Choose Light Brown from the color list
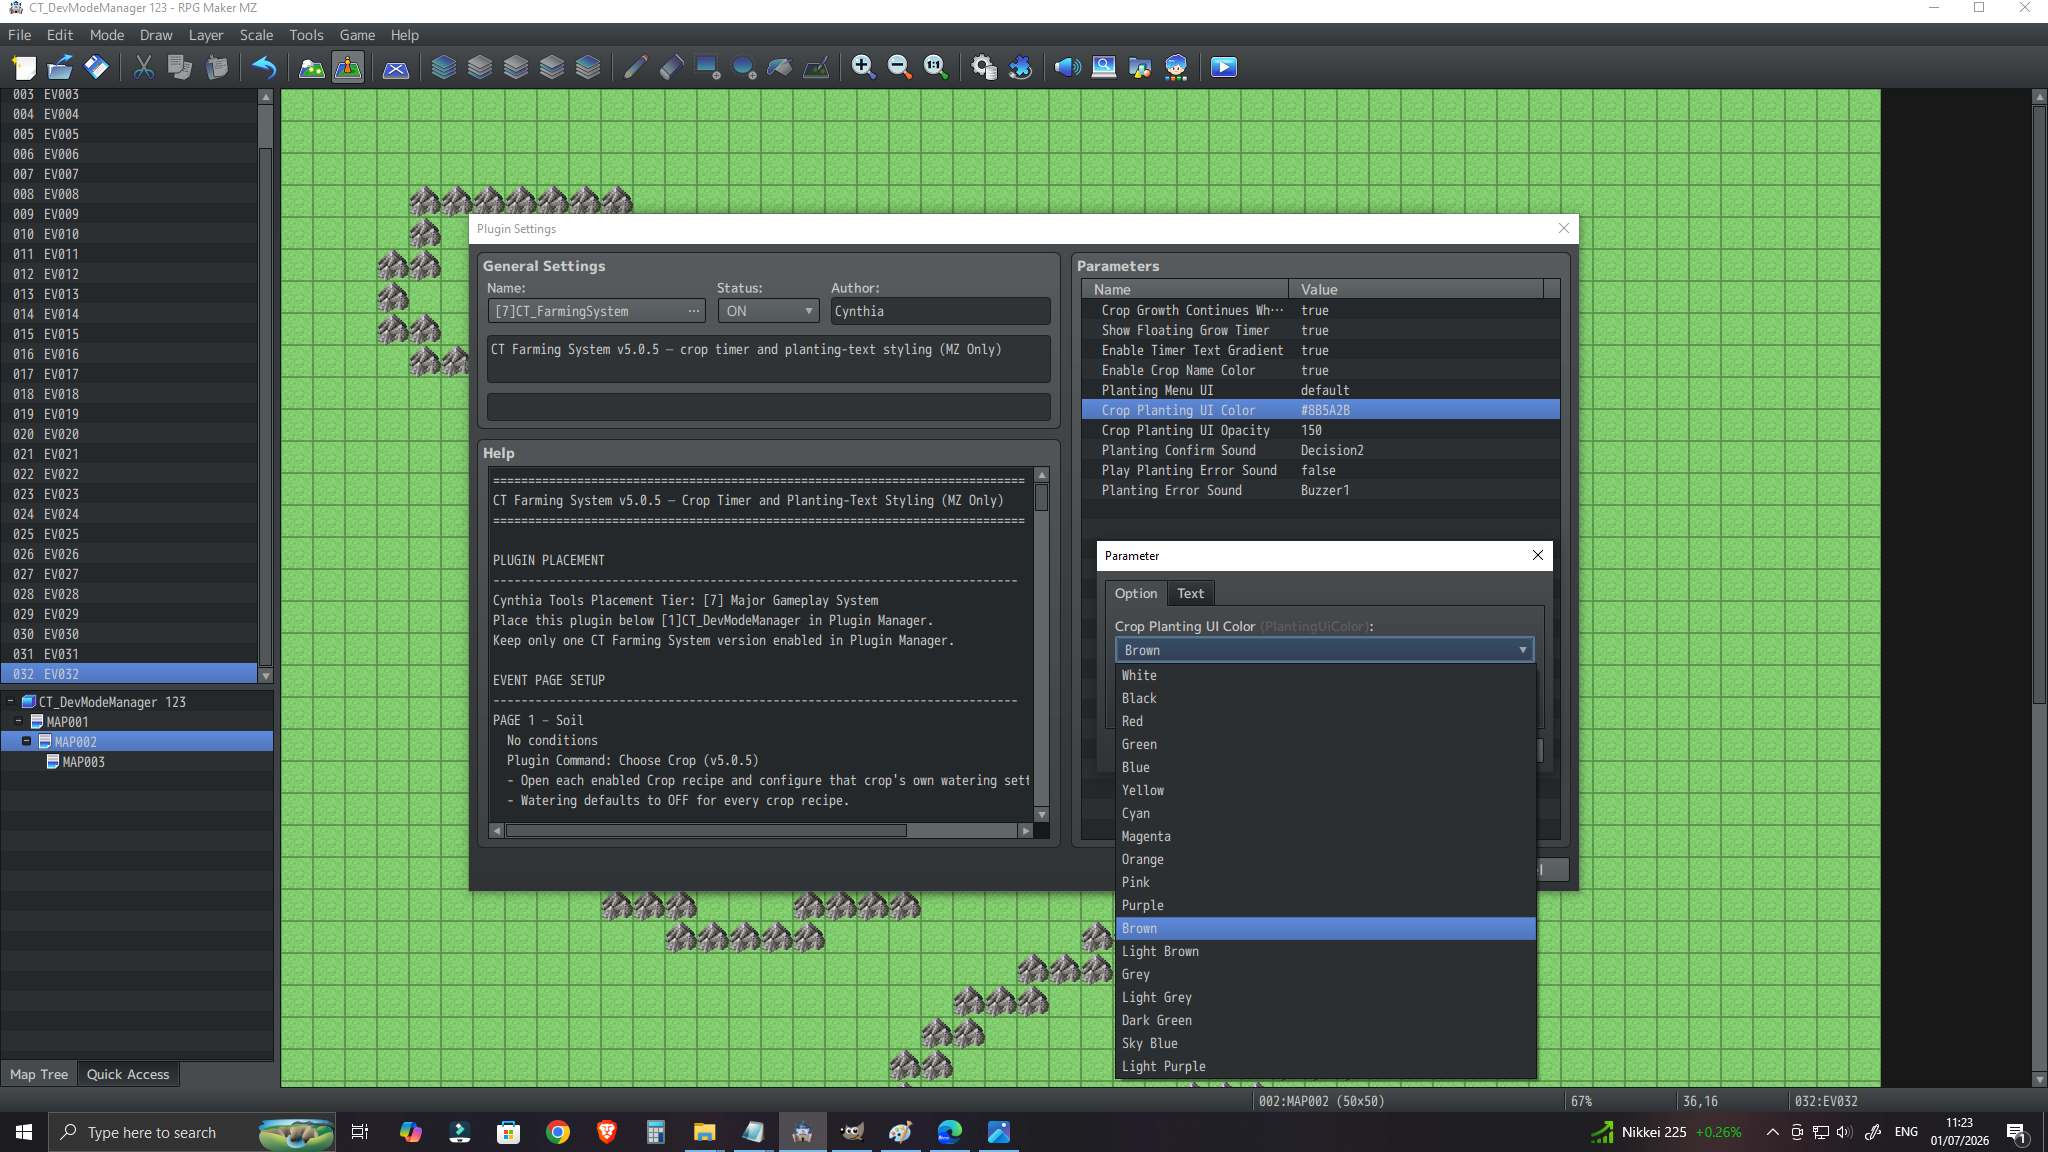The image size is (2048, 1152). tap(1325, 951)
